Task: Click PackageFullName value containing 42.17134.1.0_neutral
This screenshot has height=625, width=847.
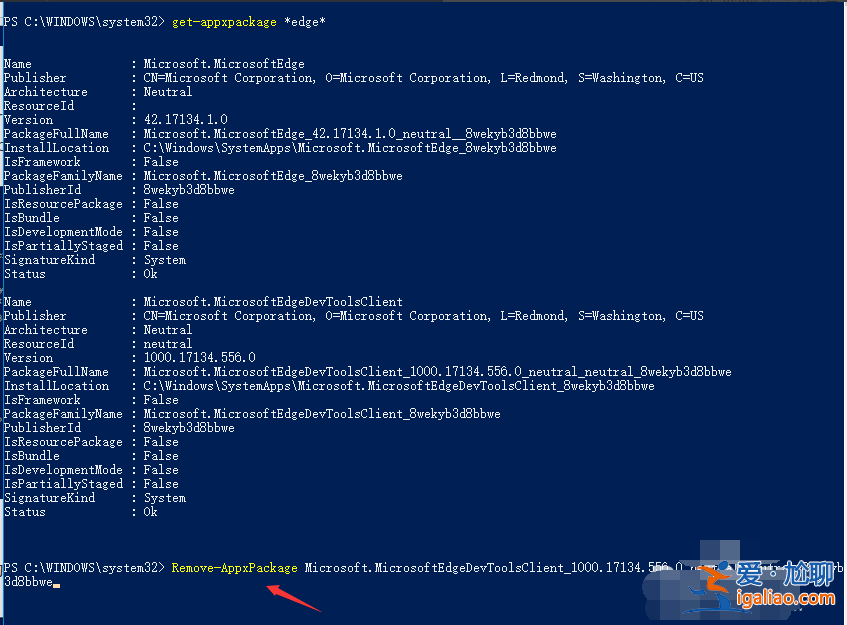Action: click(x=349, y=134)
